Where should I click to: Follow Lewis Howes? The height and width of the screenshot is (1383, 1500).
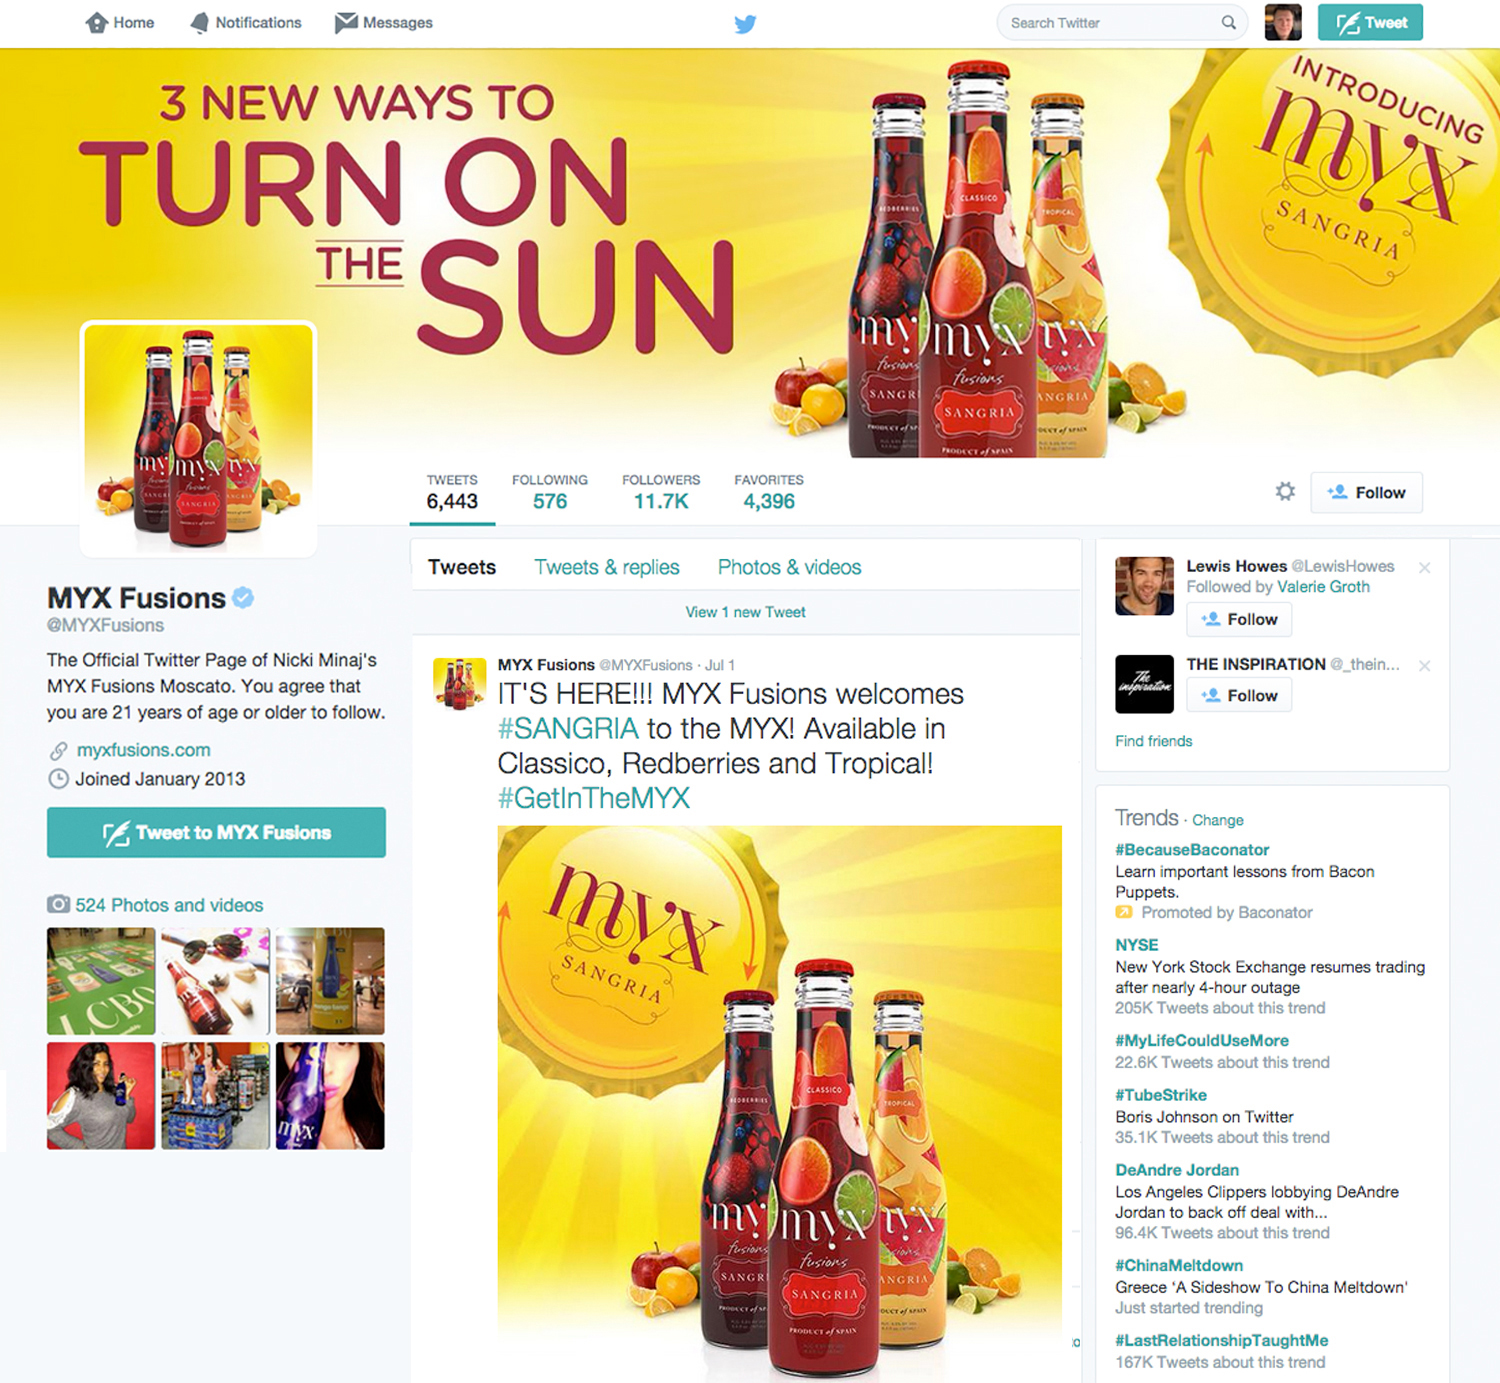1239,619
